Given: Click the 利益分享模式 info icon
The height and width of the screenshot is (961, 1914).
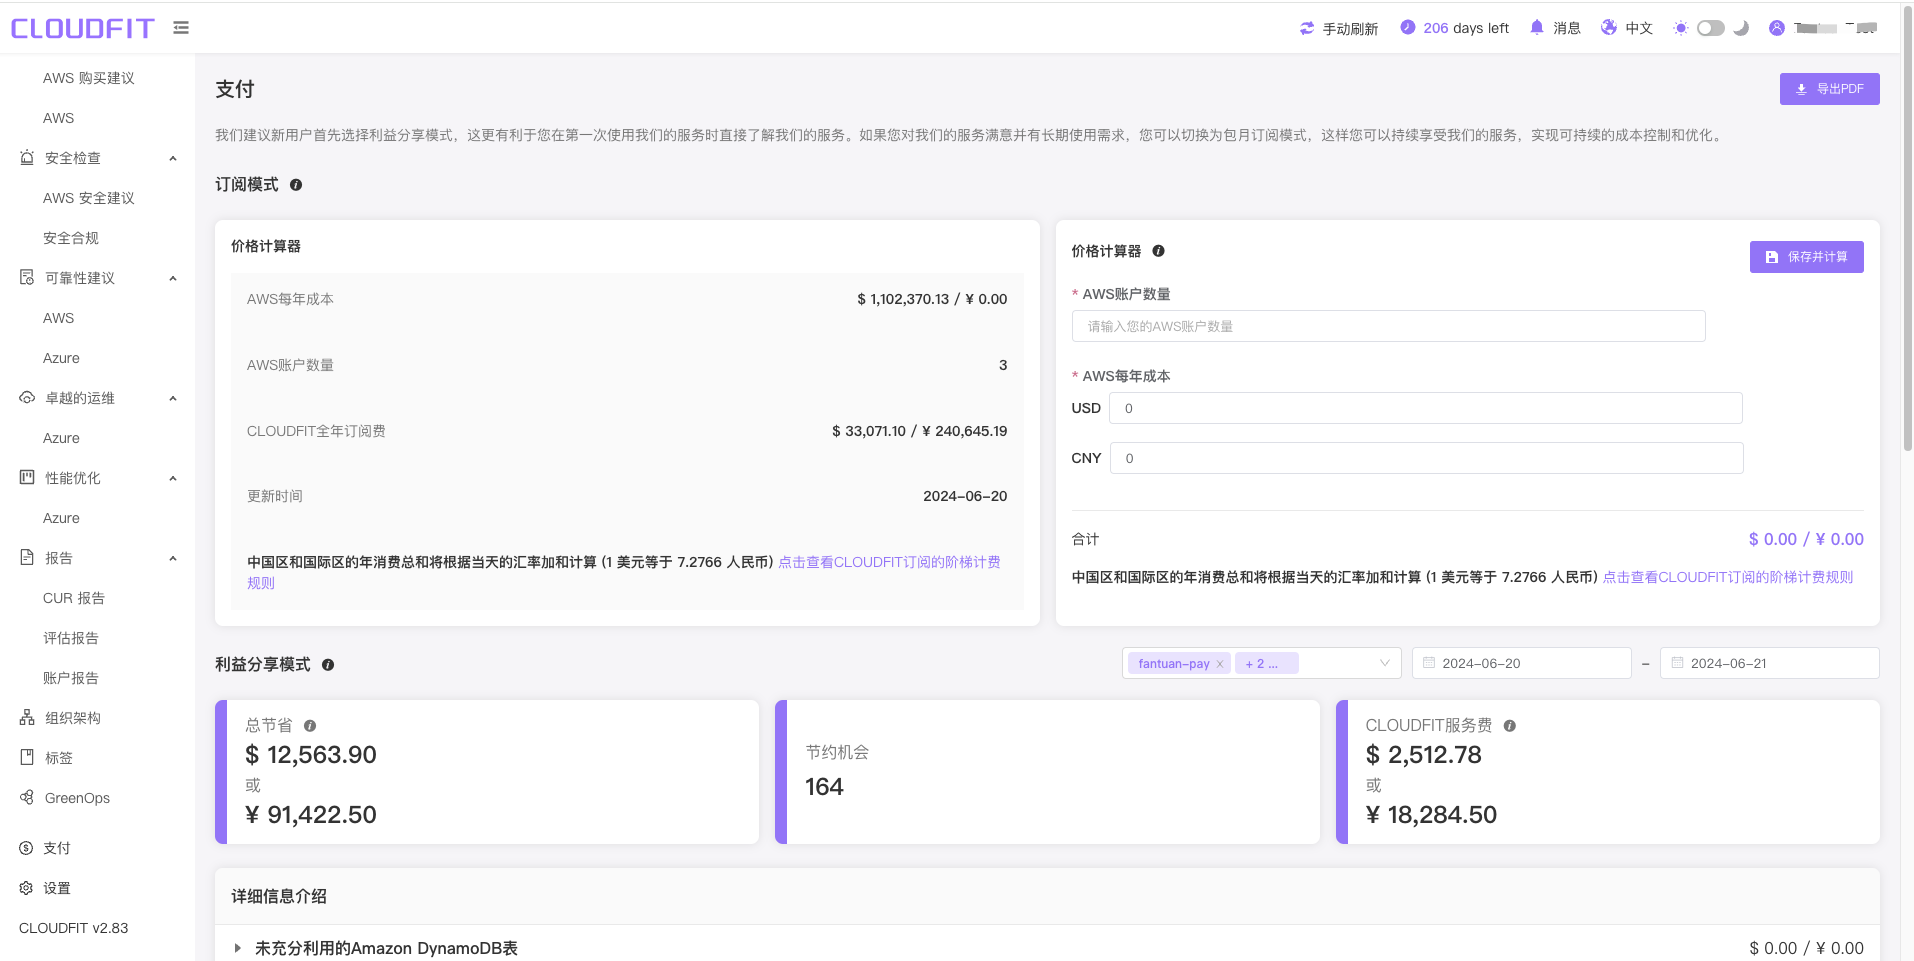Looking at the screenshot, I should 328,665.
